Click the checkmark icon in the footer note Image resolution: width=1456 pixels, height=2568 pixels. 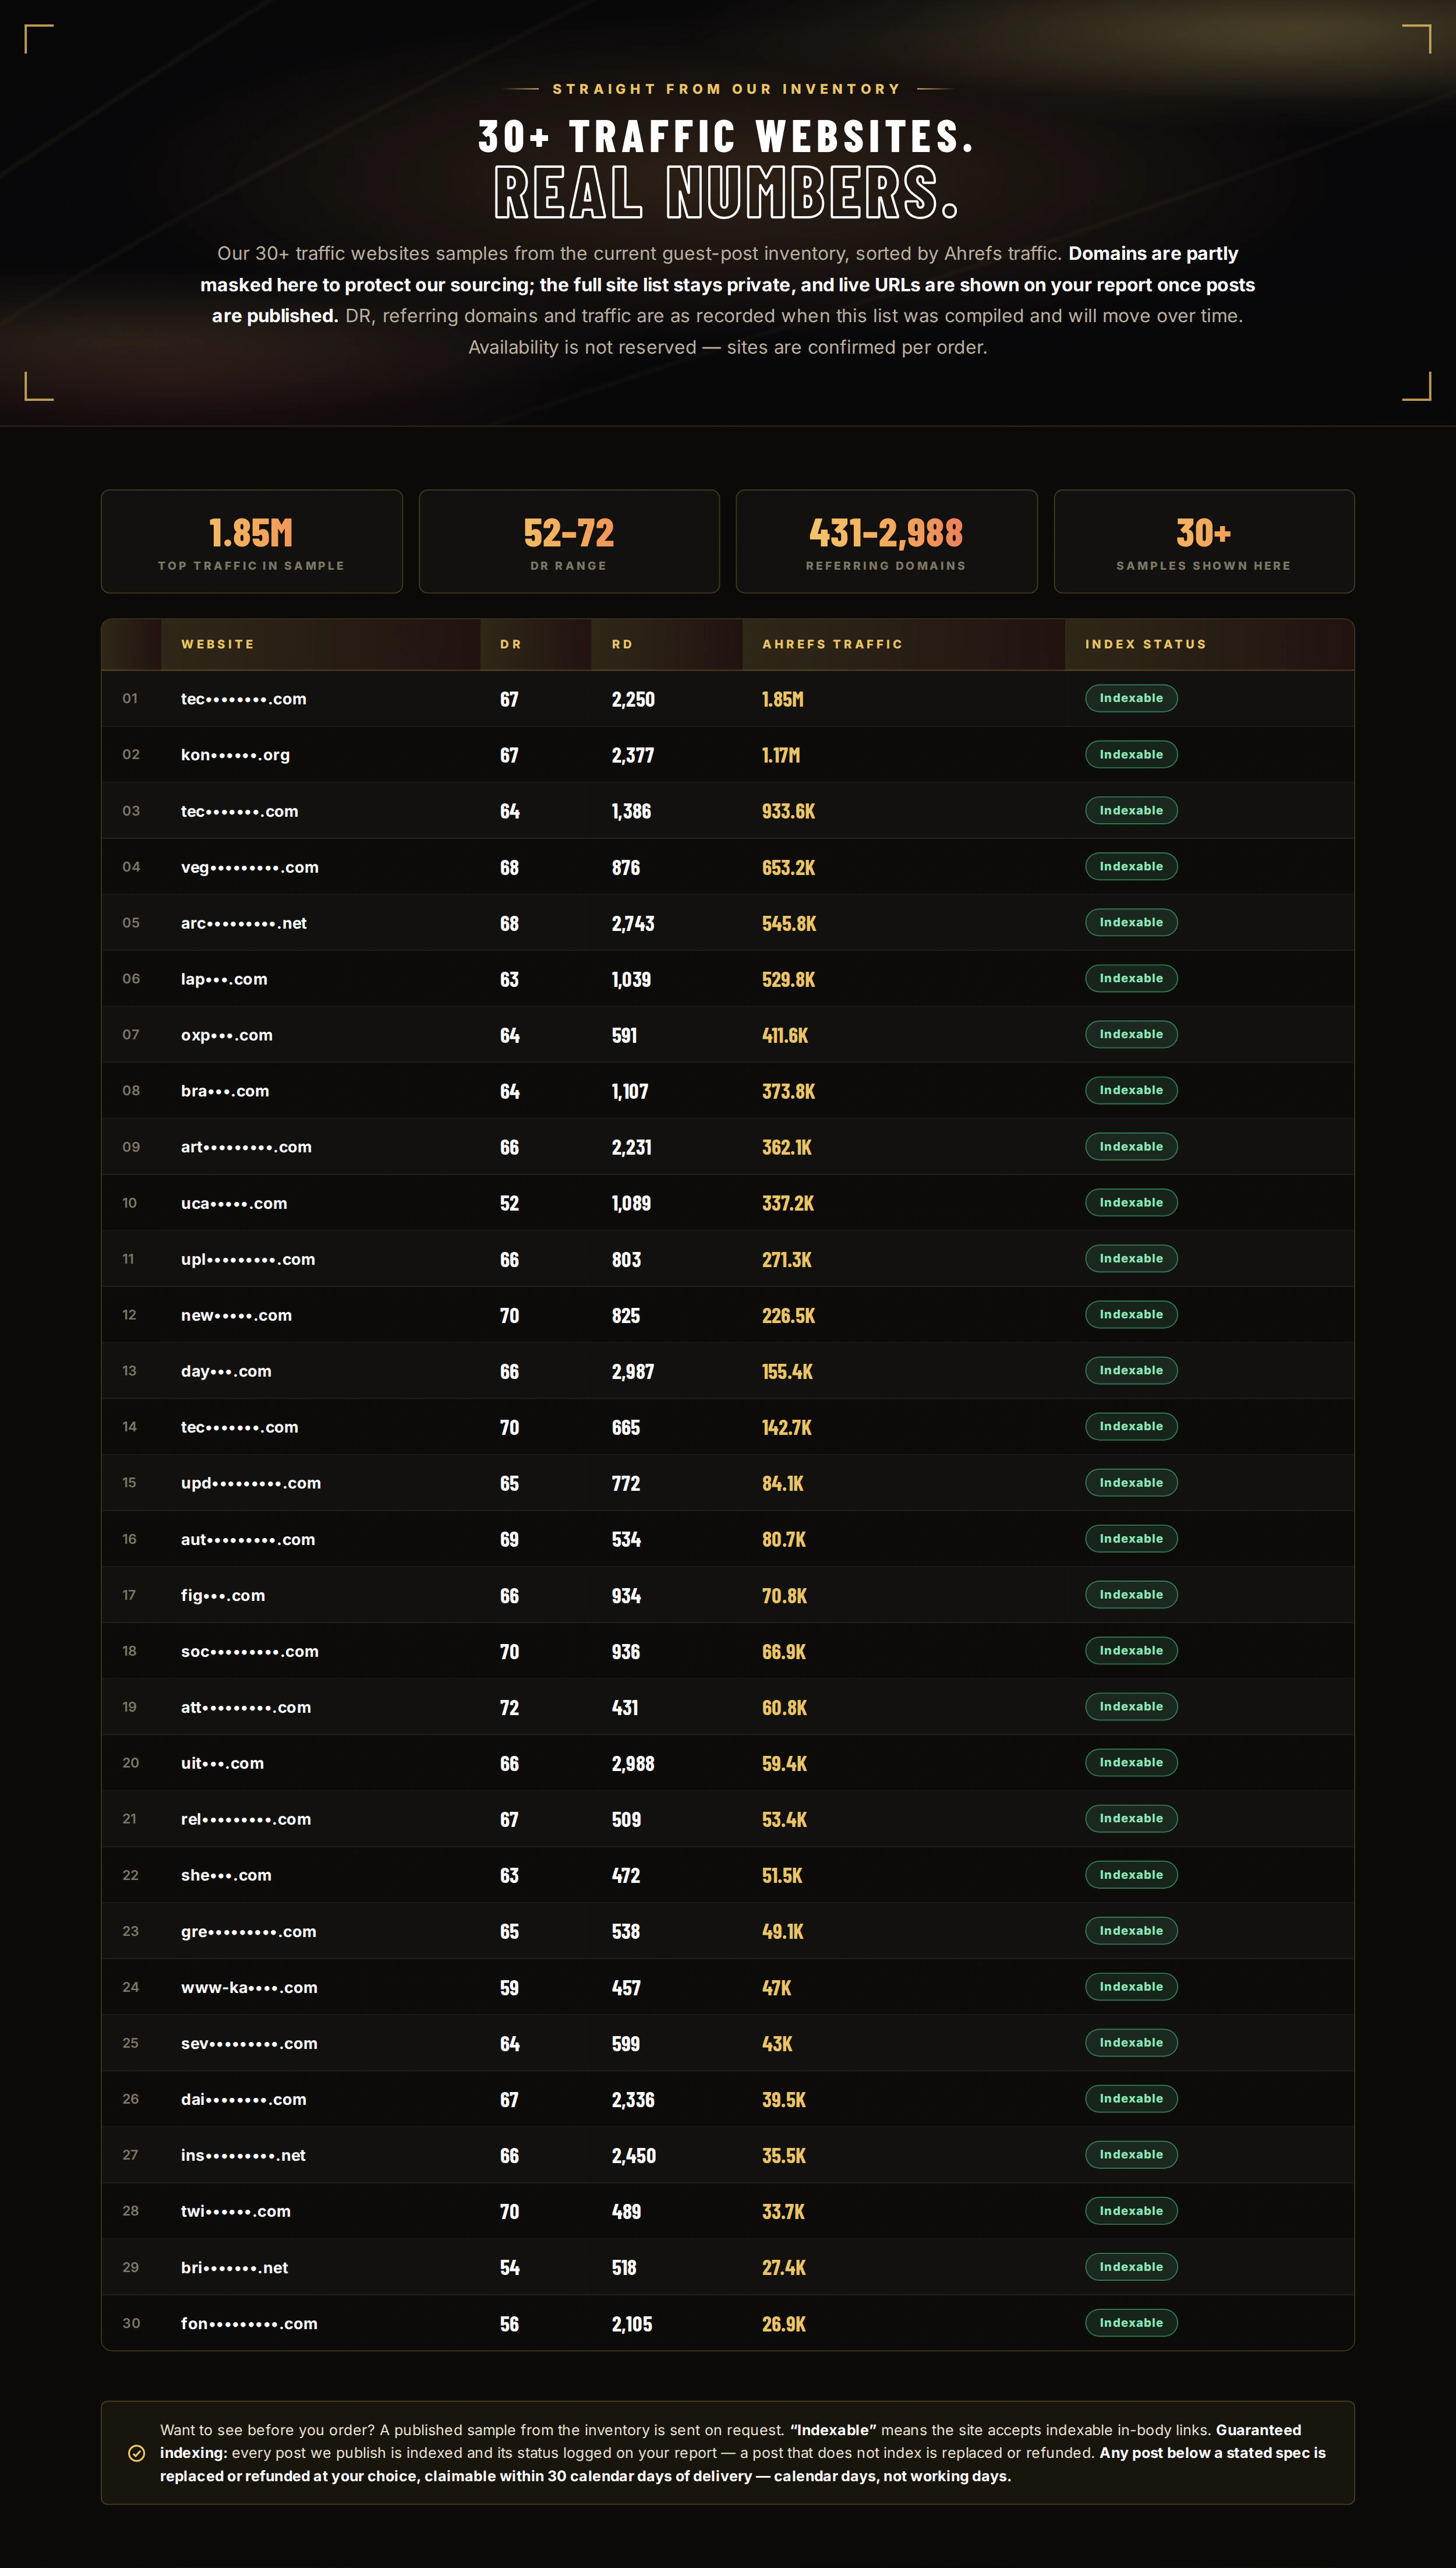(137, 2453)
